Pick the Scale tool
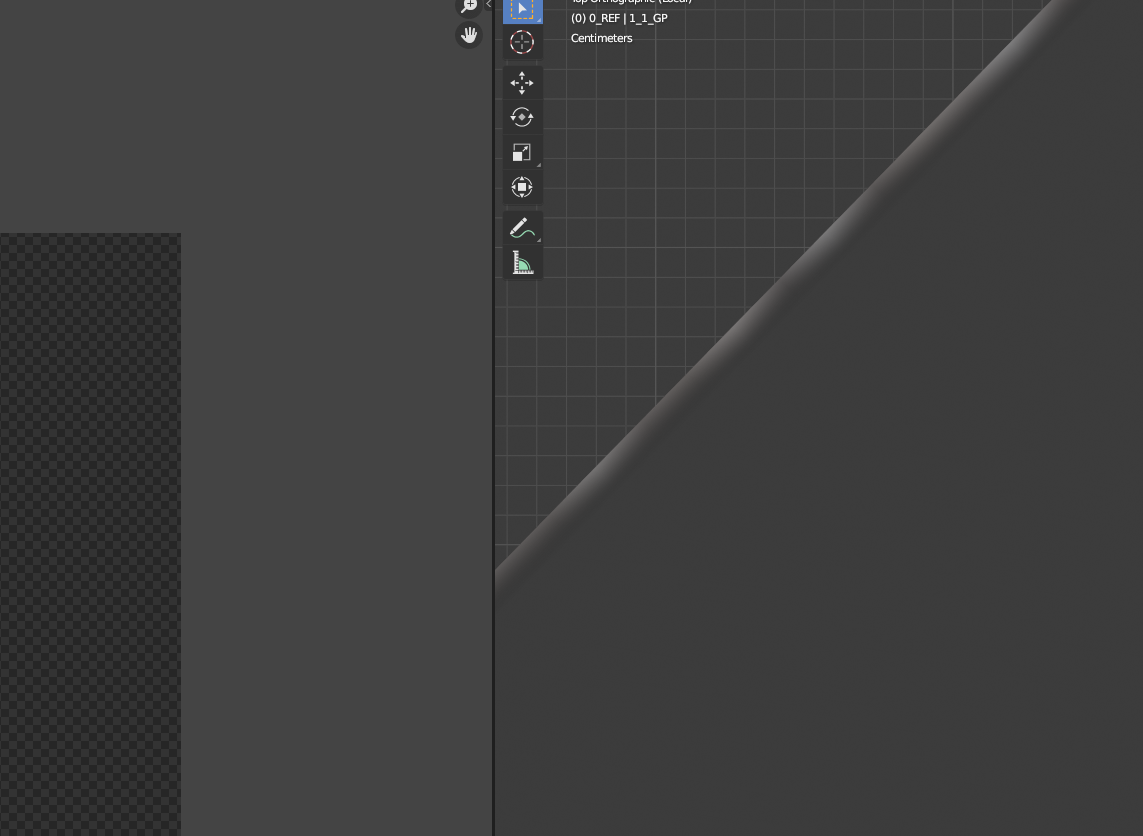 coord(522,152)
